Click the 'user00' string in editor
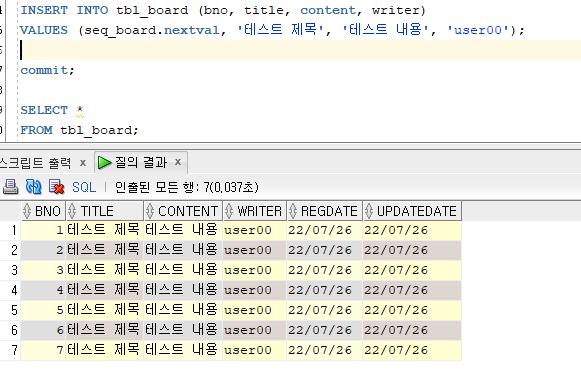The image size is (581, 372). tap(478, 30)
